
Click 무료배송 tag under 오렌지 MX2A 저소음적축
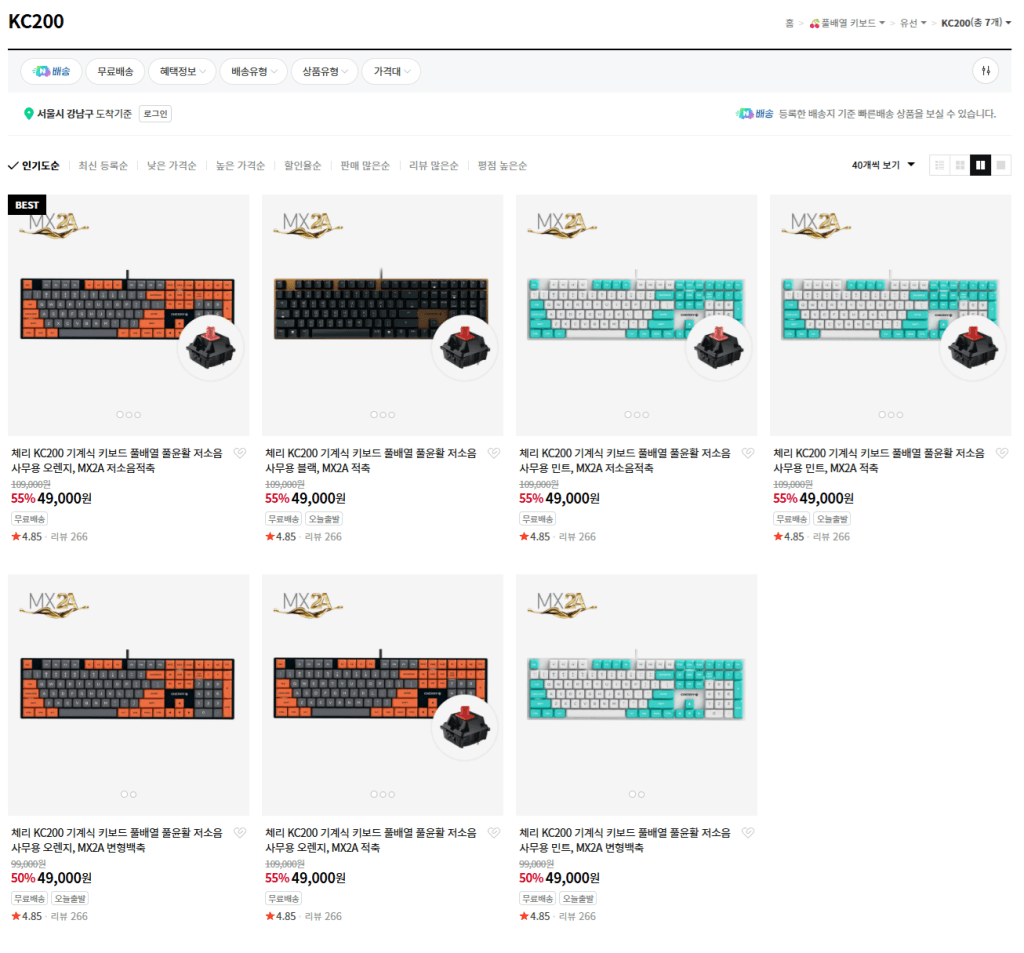29,519
